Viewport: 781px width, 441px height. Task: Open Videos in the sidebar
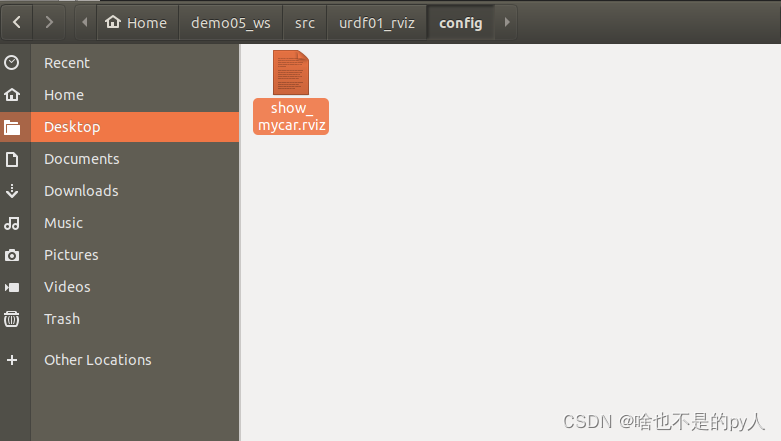coord(67,287)
